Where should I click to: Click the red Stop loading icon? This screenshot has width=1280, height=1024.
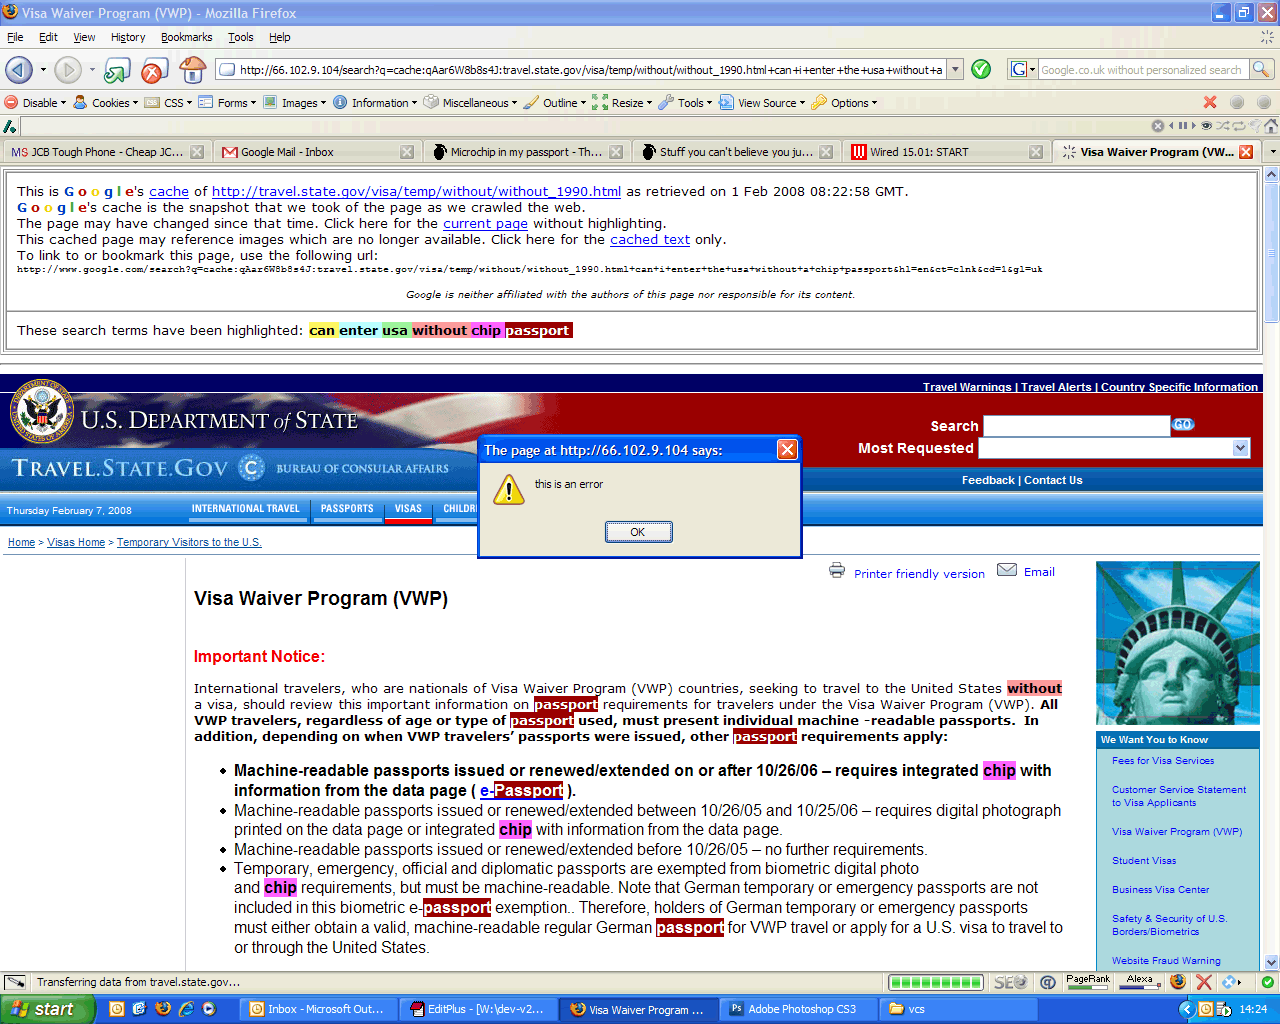(x=153, y=70)
